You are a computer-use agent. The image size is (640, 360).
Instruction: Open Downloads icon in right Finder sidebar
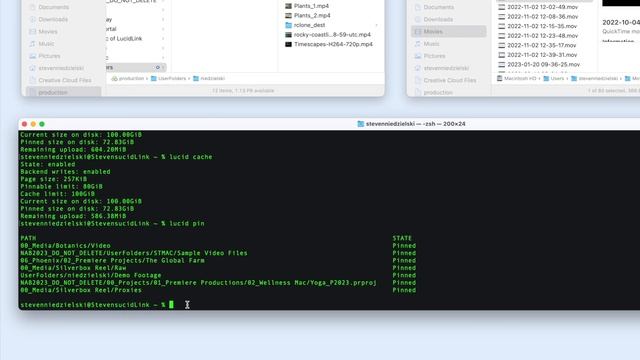pos(418,20)
